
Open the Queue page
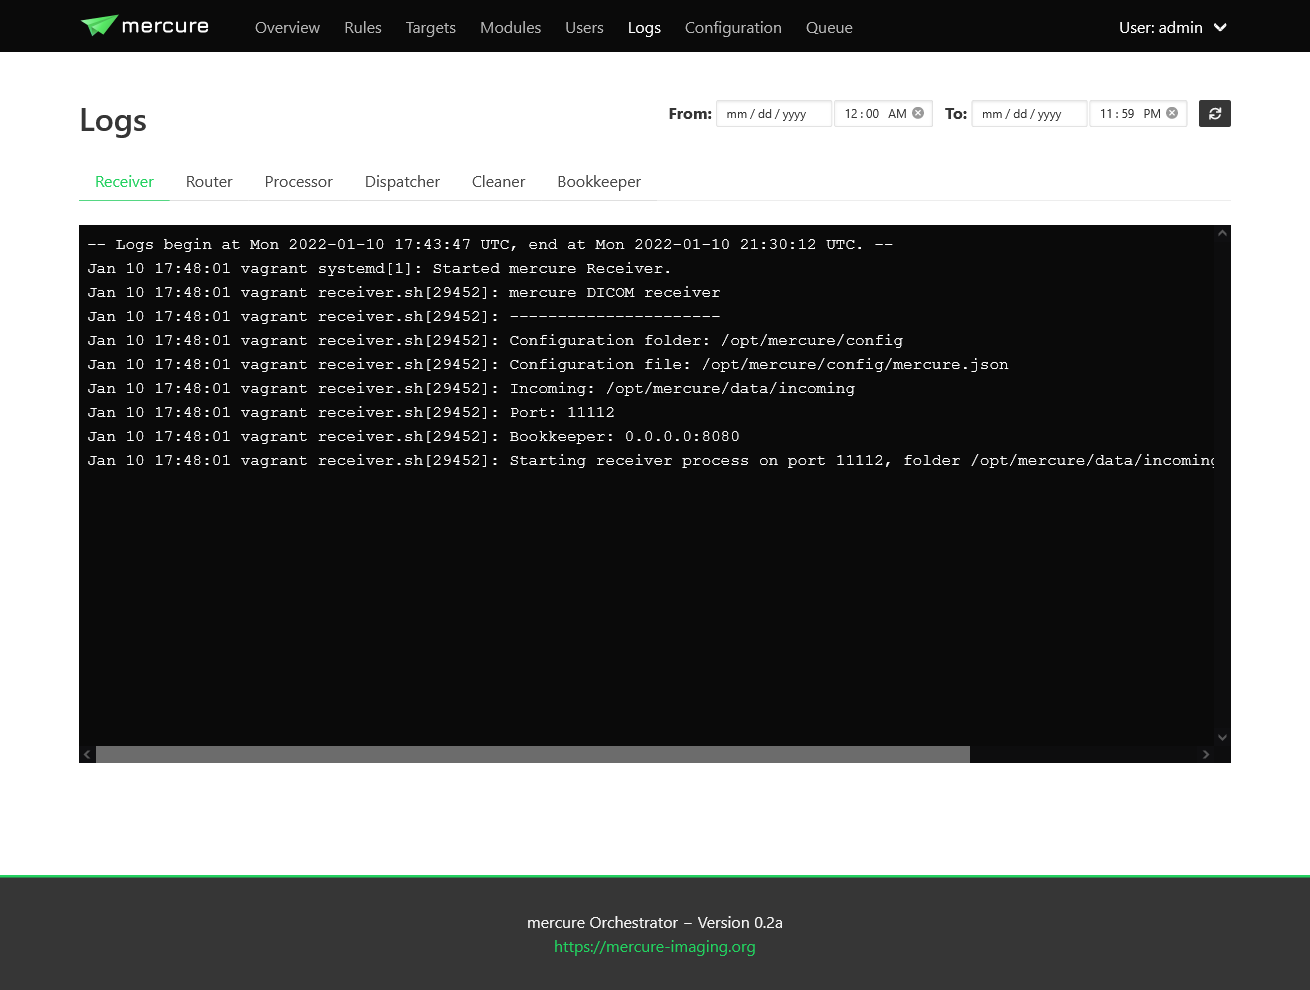(829, 27)
